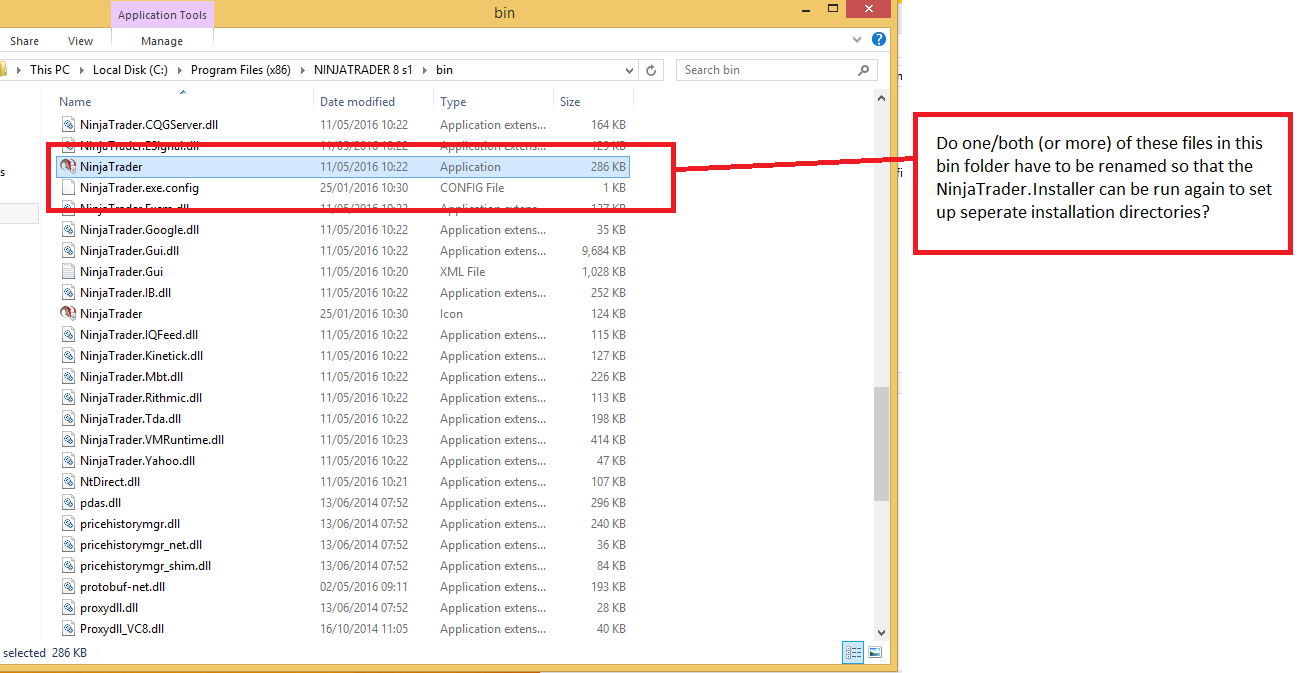Expand the ribbon with the chevron arrow
Screen dimensions: 1307x673
click(858, 40)
